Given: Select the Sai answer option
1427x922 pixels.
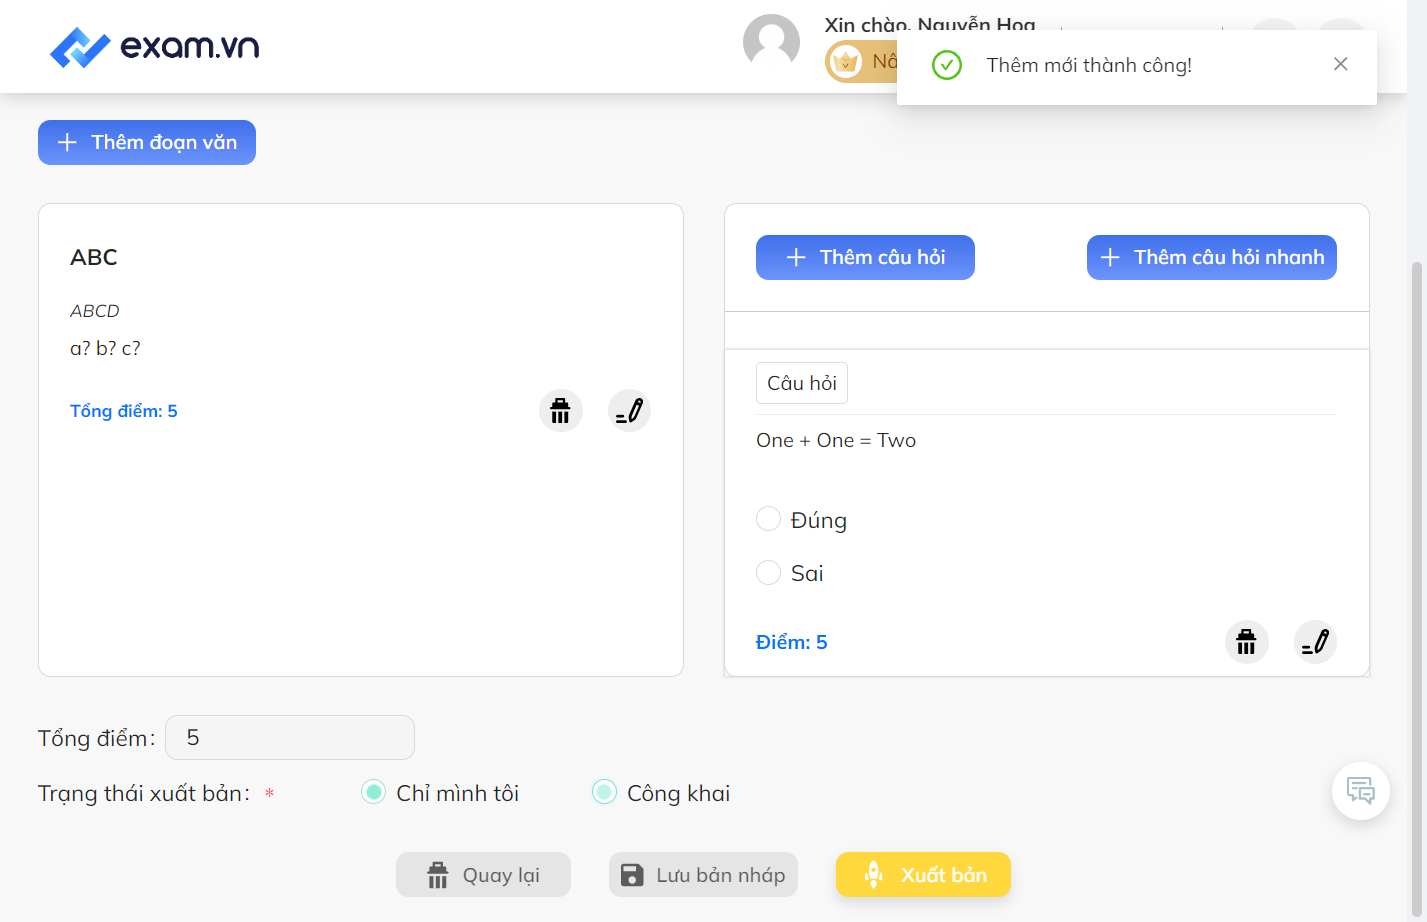Looking at the screenshot, I should tap(768, 572).
